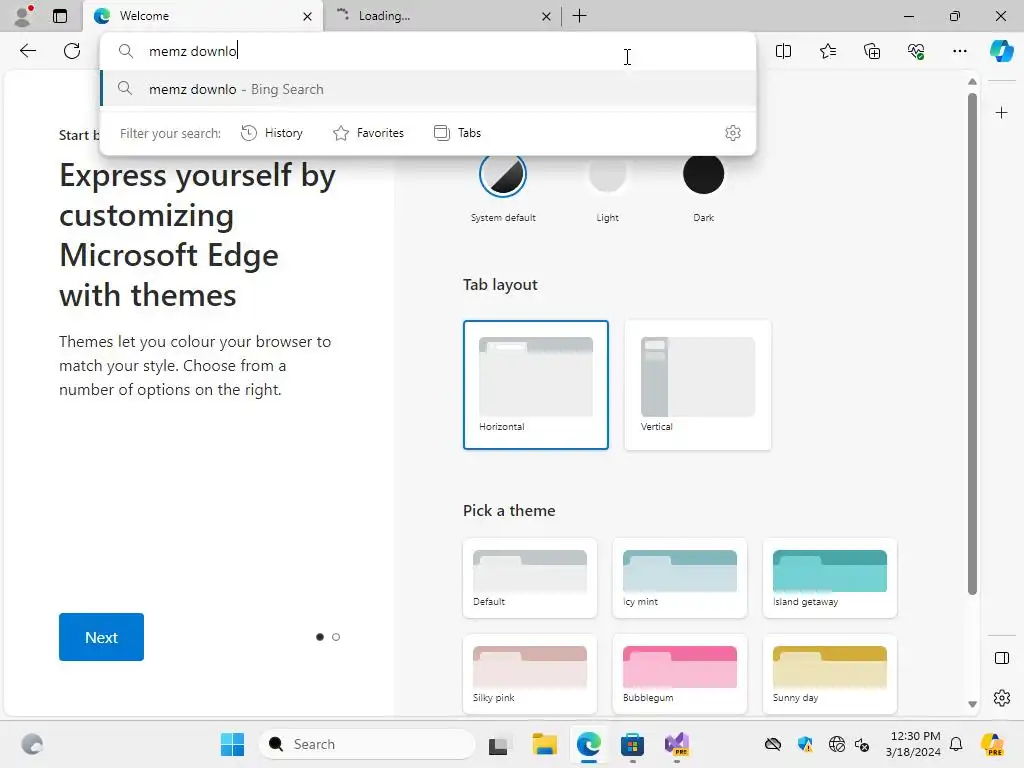Click page scrollbar up arrow
The height and width of the screenshot is (768, 1024).
[972, 82]
